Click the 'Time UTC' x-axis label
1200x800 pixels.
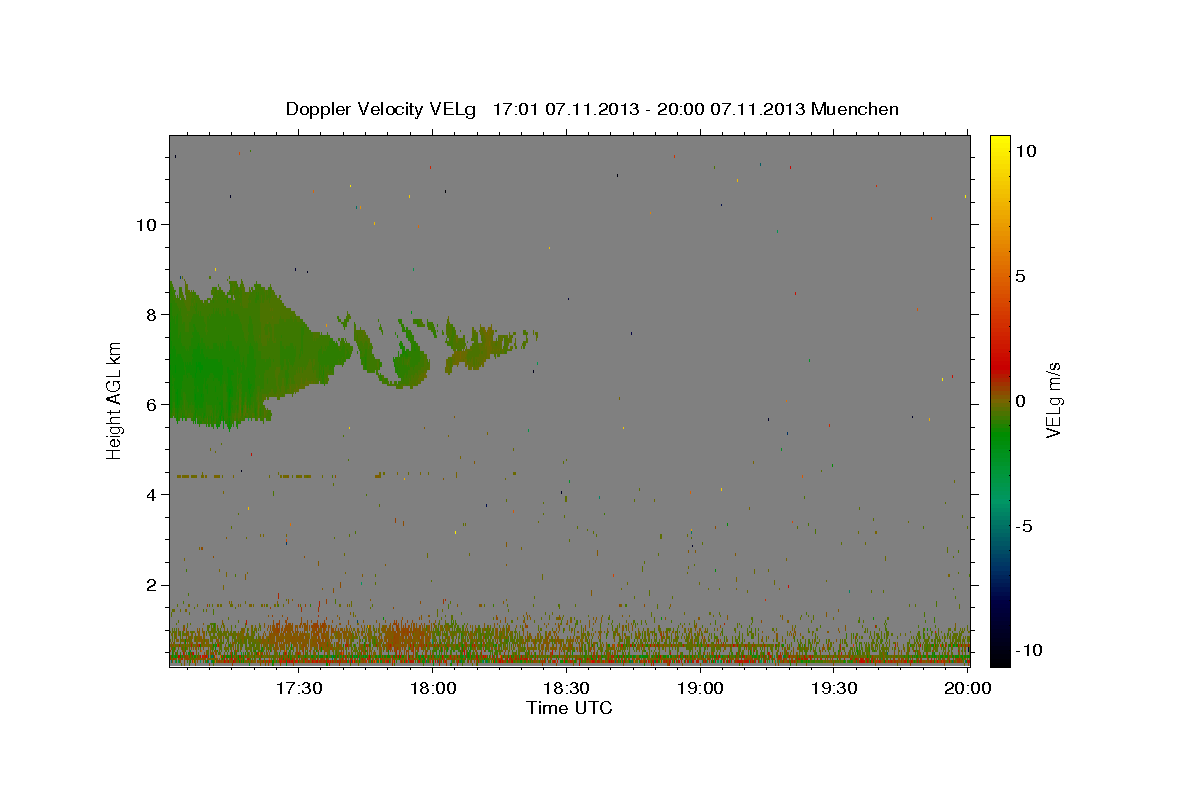[569, 708]
